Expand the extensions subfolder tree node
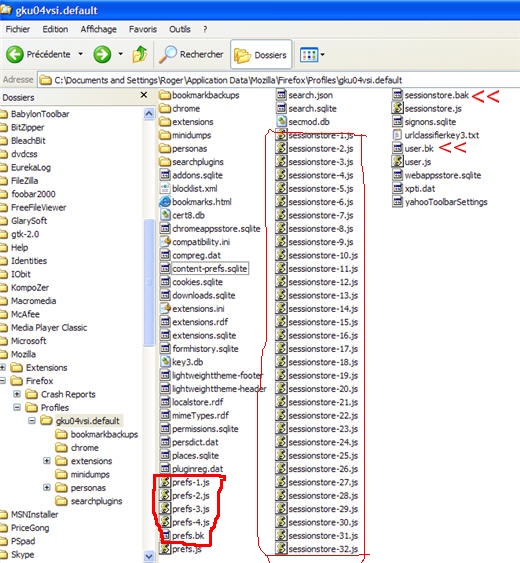The height and width of the screenshot is (563, 520). [47, 461]
